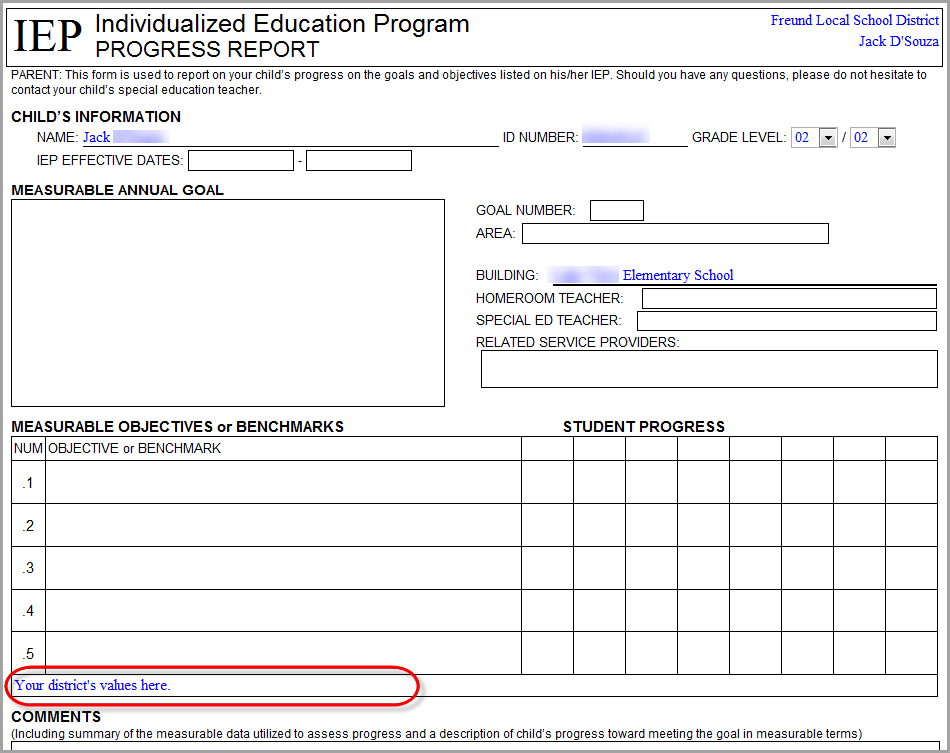950x753 pixels.
Task: Focus the objective text cell for row .4
Action: pyautogui.click(x=283, y=610)
